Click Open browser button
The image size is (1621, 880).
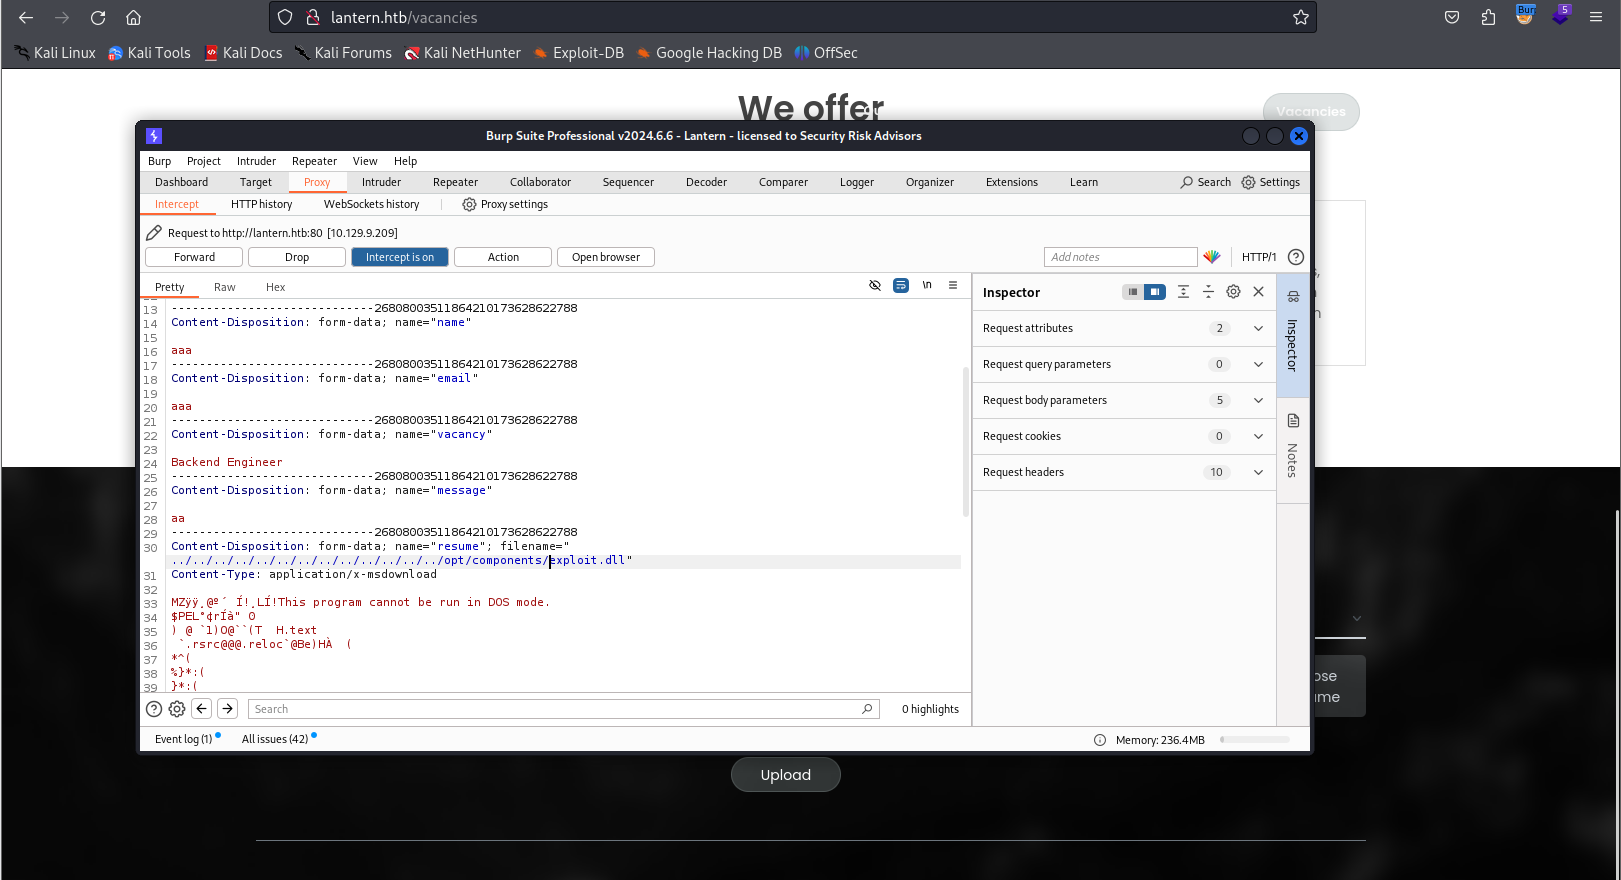click(x=606, y=257)
